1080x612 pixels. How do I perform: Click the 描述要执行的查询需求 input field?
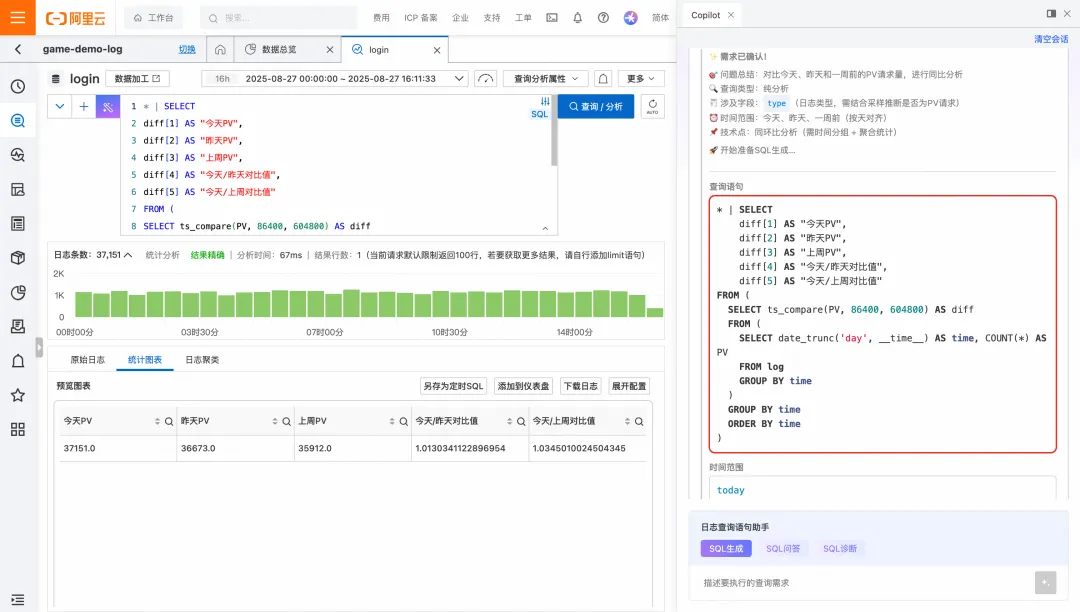click(x=864, y=582)
